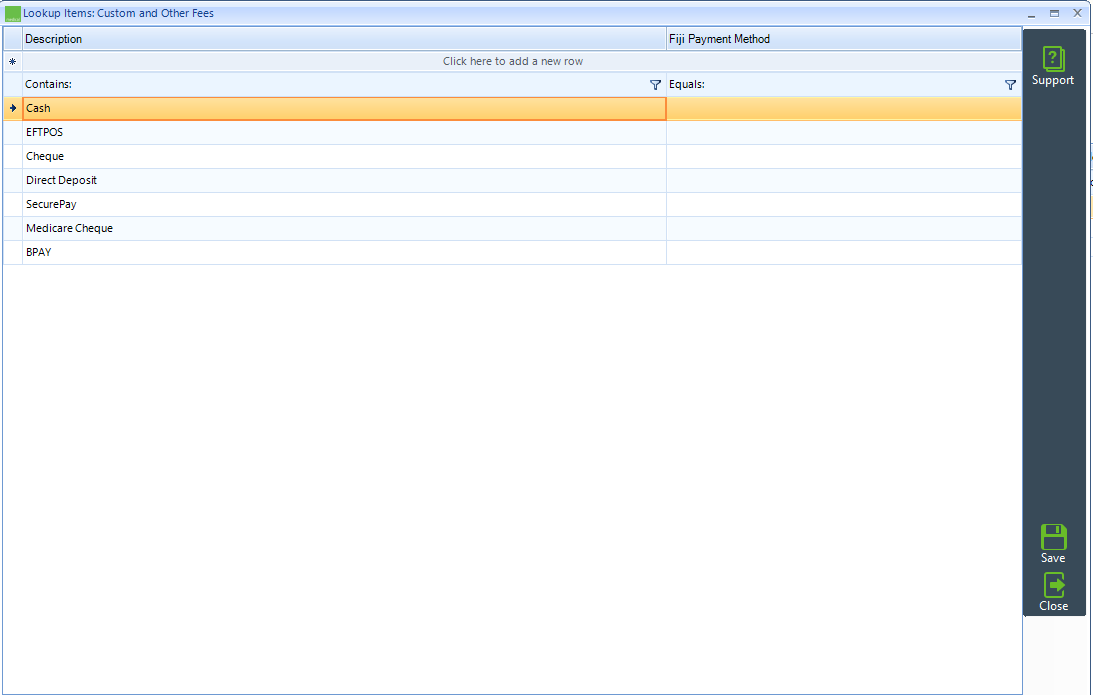
Task: Click the green app icon in title bar
Action: (13, 13)
